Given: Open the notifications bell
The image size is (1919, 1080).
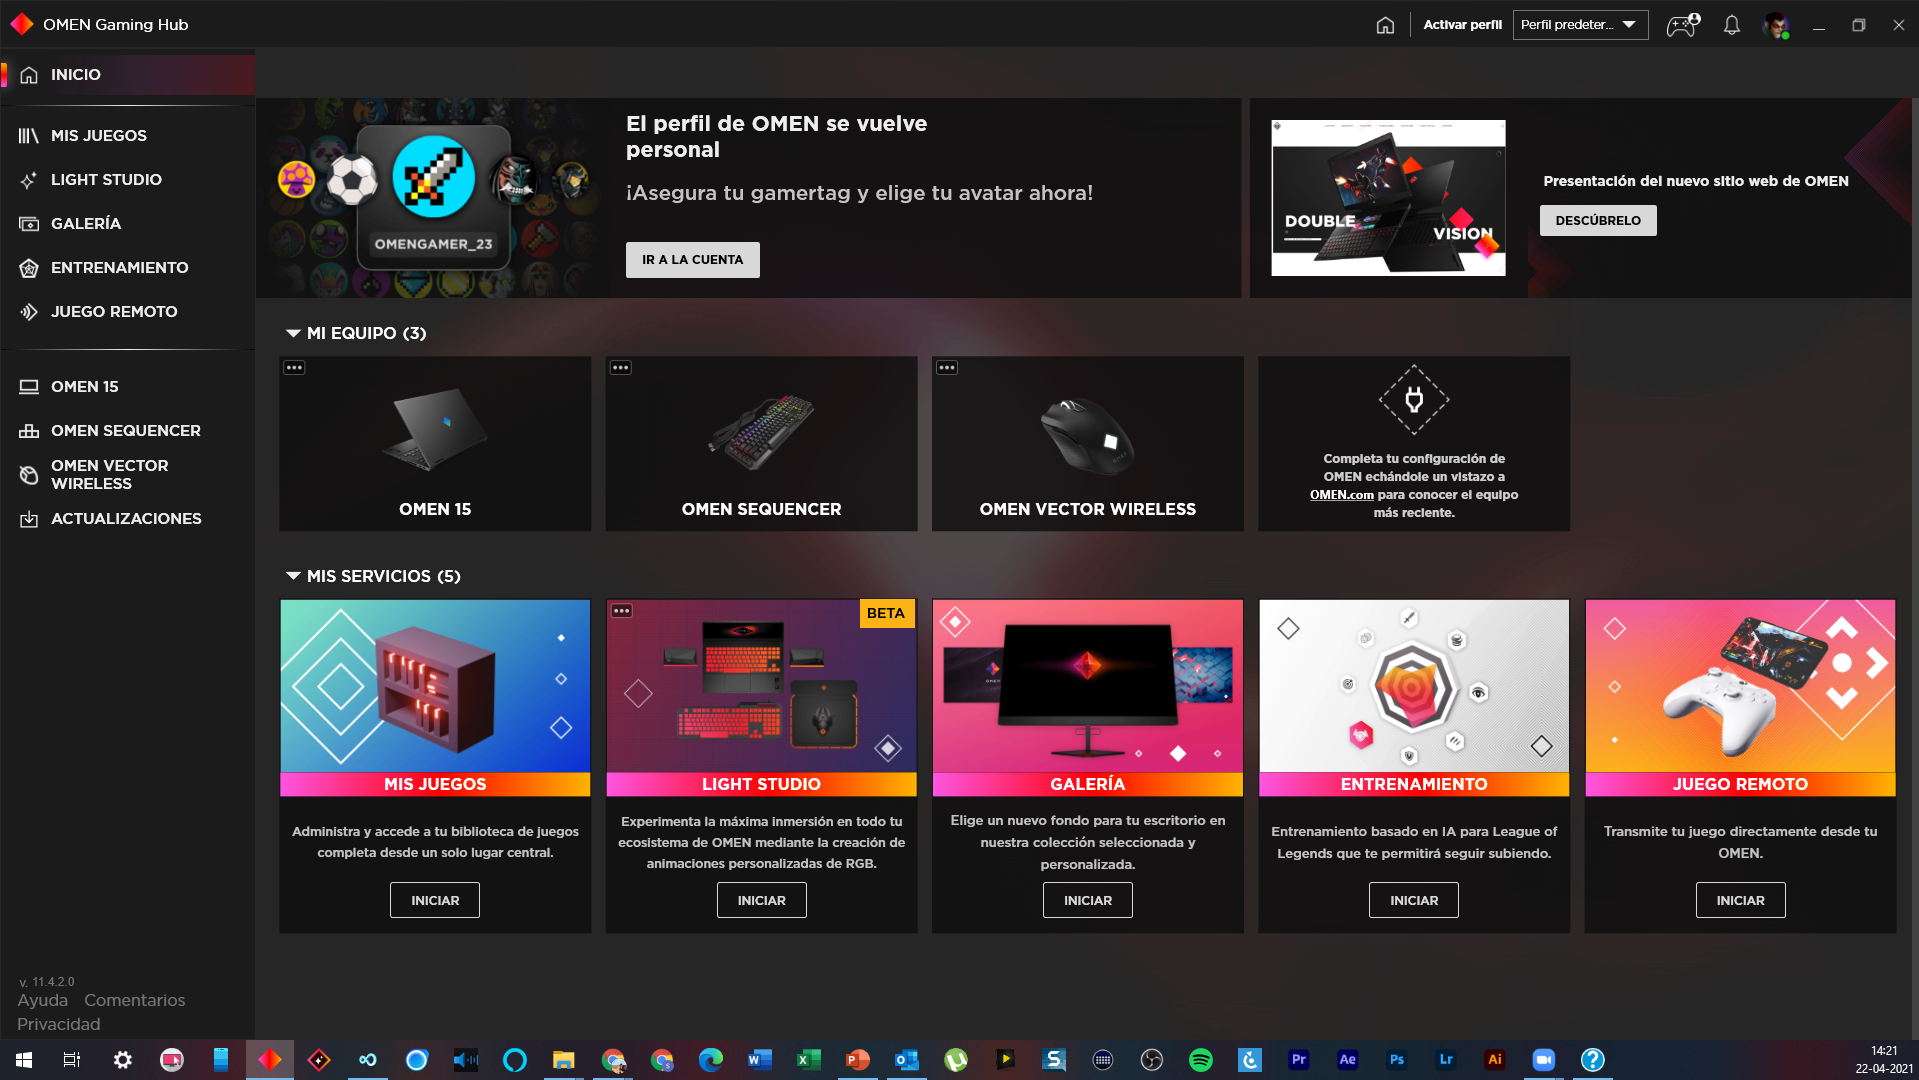Looking at the screenshot, I should tap(1731, 25).
